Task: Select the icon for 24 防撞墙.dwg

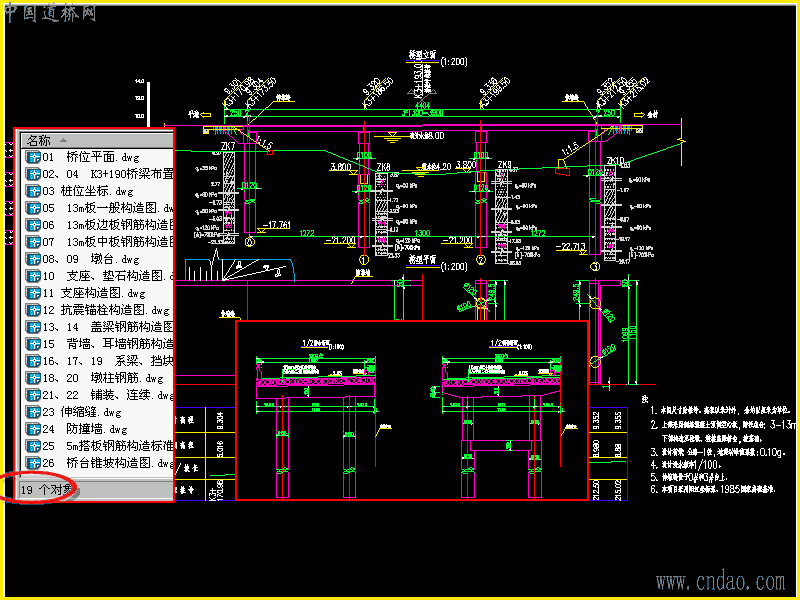Action: 33,429
